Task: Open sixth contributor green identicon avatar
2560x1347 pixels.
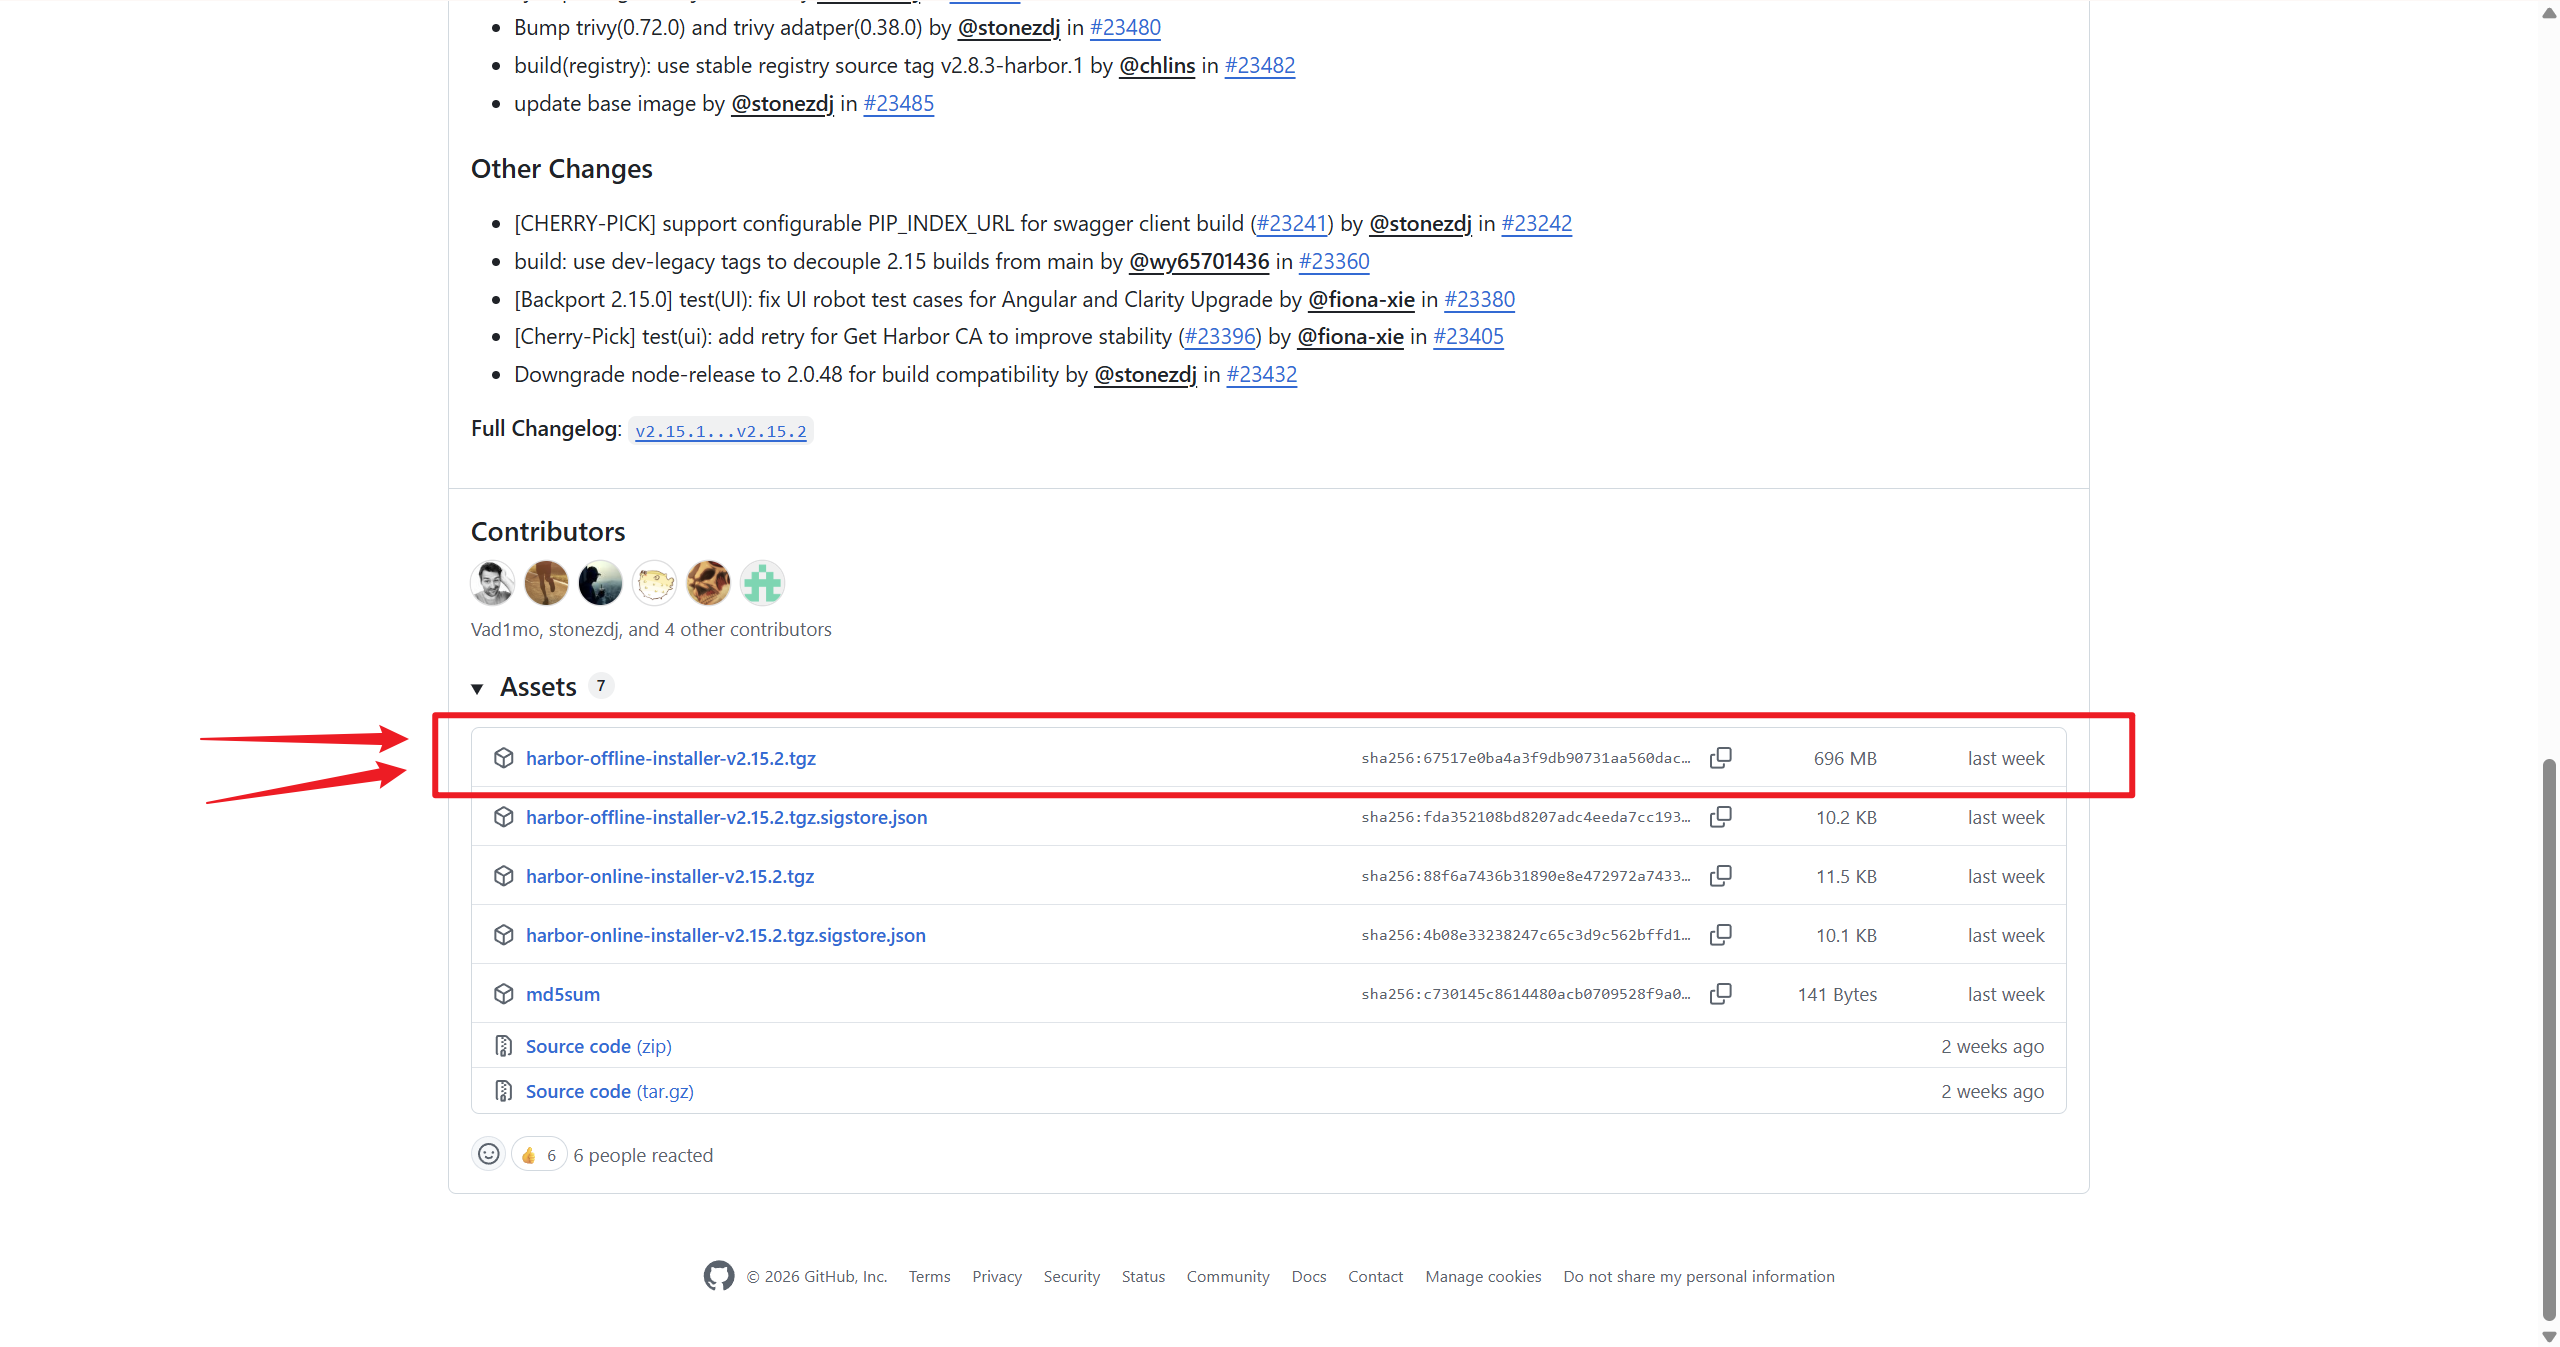Action: [762, 583]
